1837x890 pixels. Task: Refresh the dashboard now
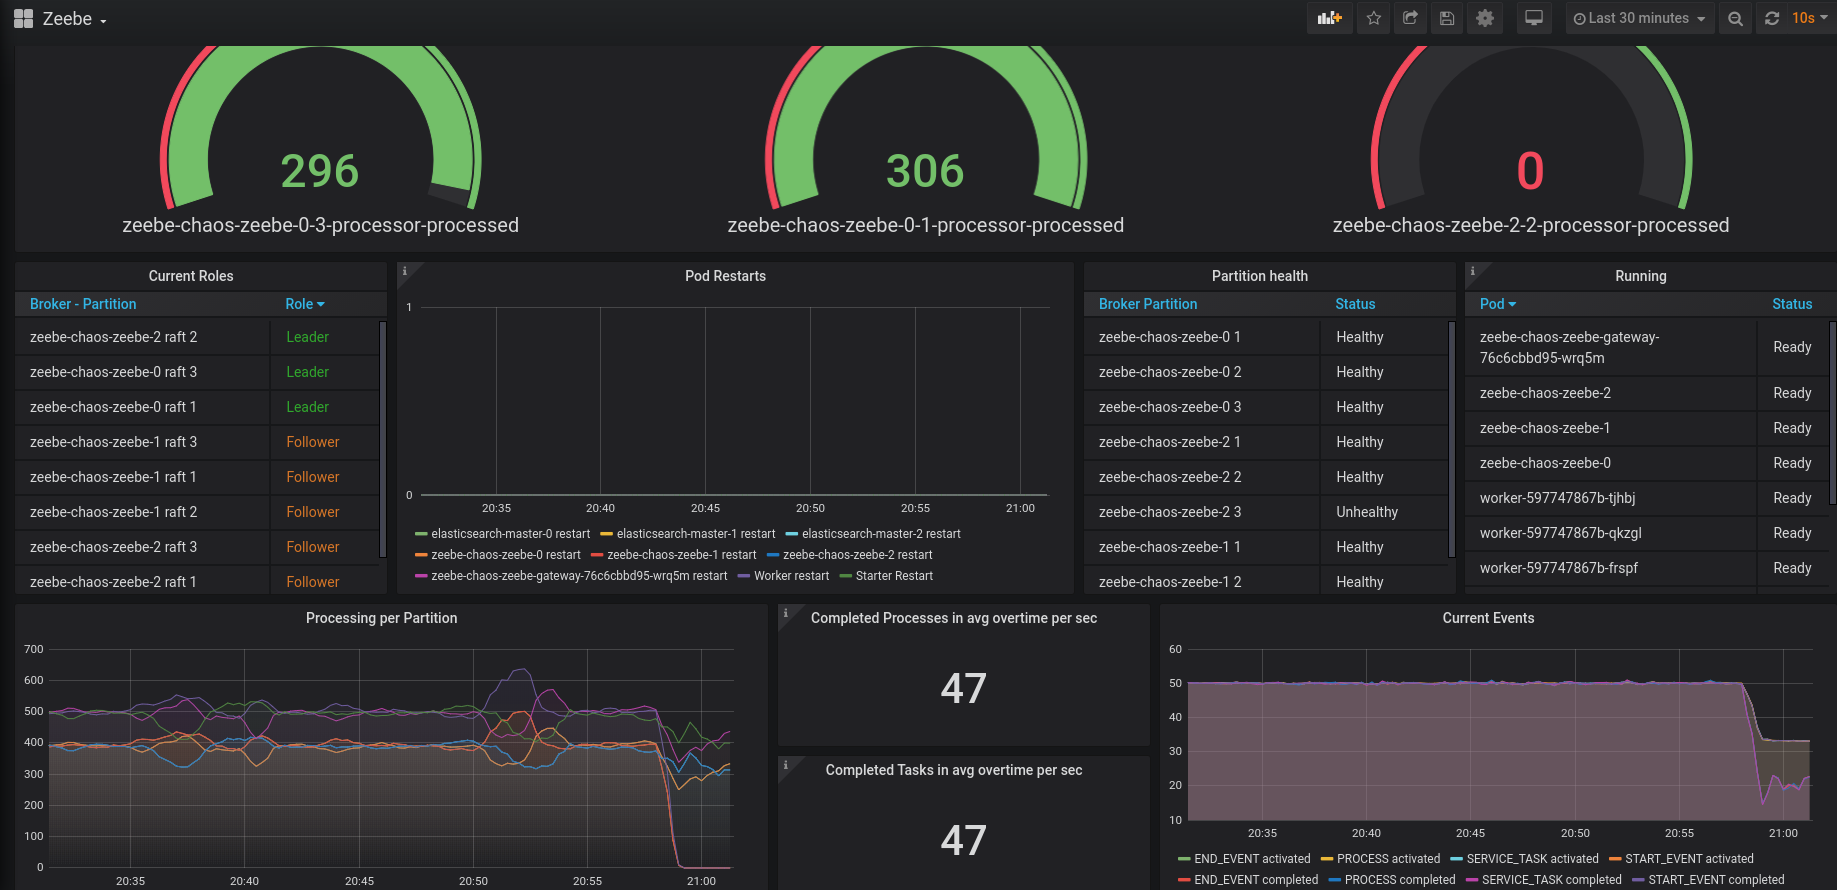tap(1772, 18)
